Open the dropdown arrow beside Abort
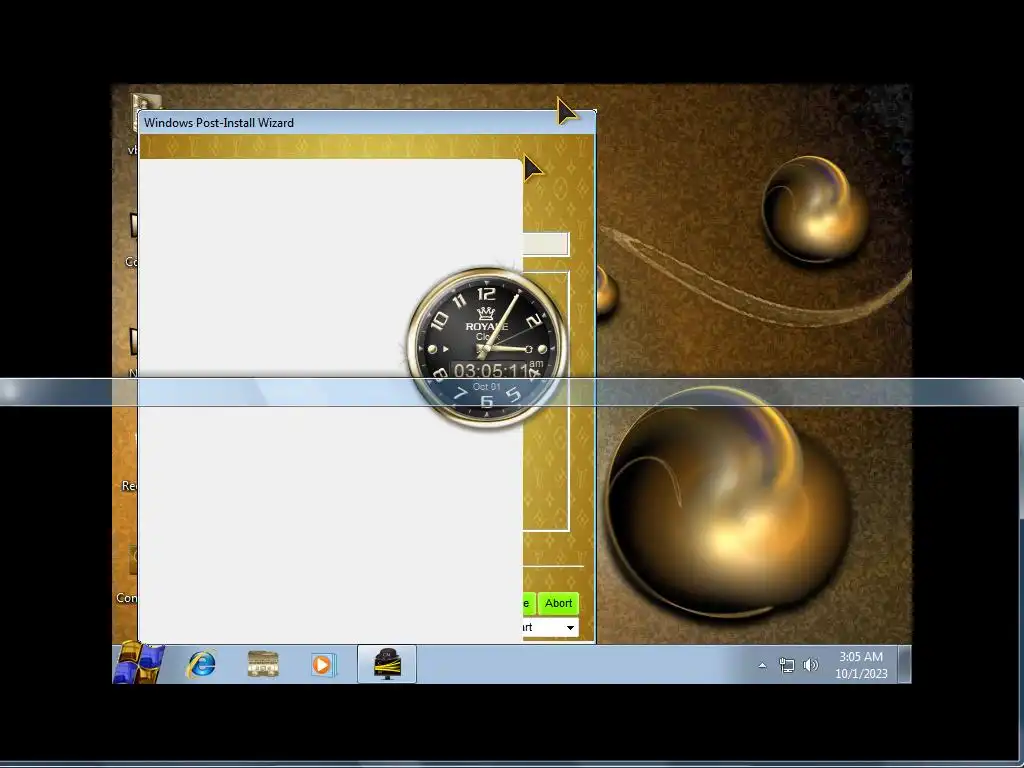This screenshot has height=768, width=1024. [570, 628]
